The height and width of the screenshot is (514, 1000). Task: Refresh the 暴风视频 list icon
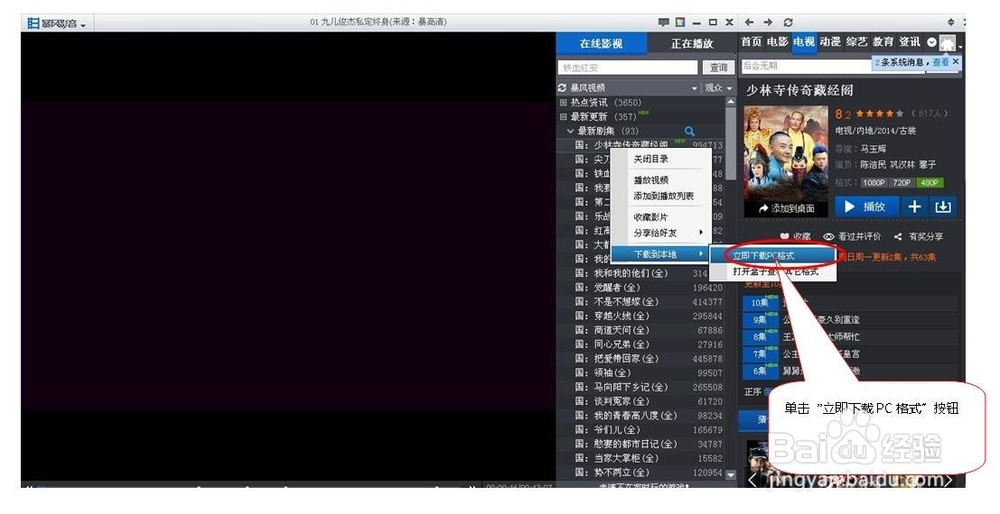coord(562,88)
